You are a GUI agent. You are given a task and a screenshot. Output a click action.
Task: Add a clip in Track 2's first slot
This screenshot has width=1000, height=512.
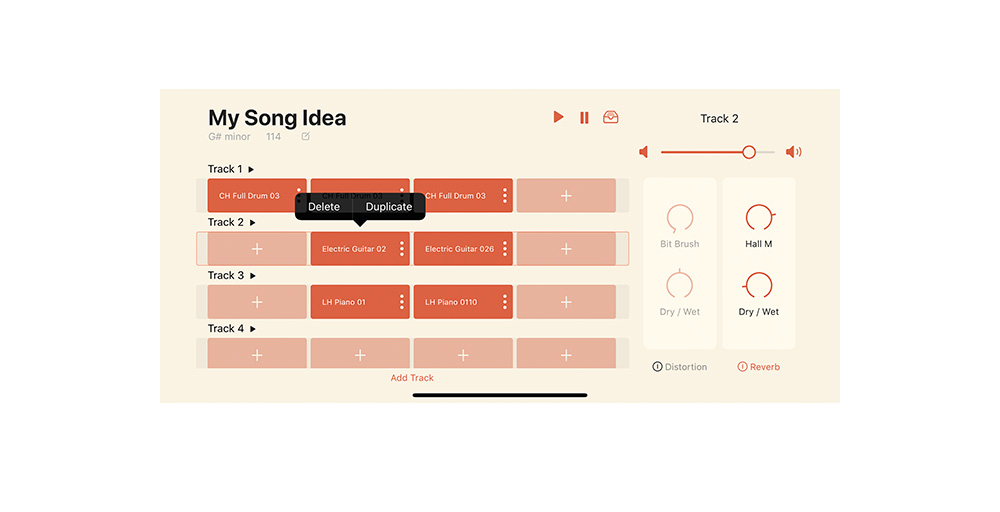point(257,249)
